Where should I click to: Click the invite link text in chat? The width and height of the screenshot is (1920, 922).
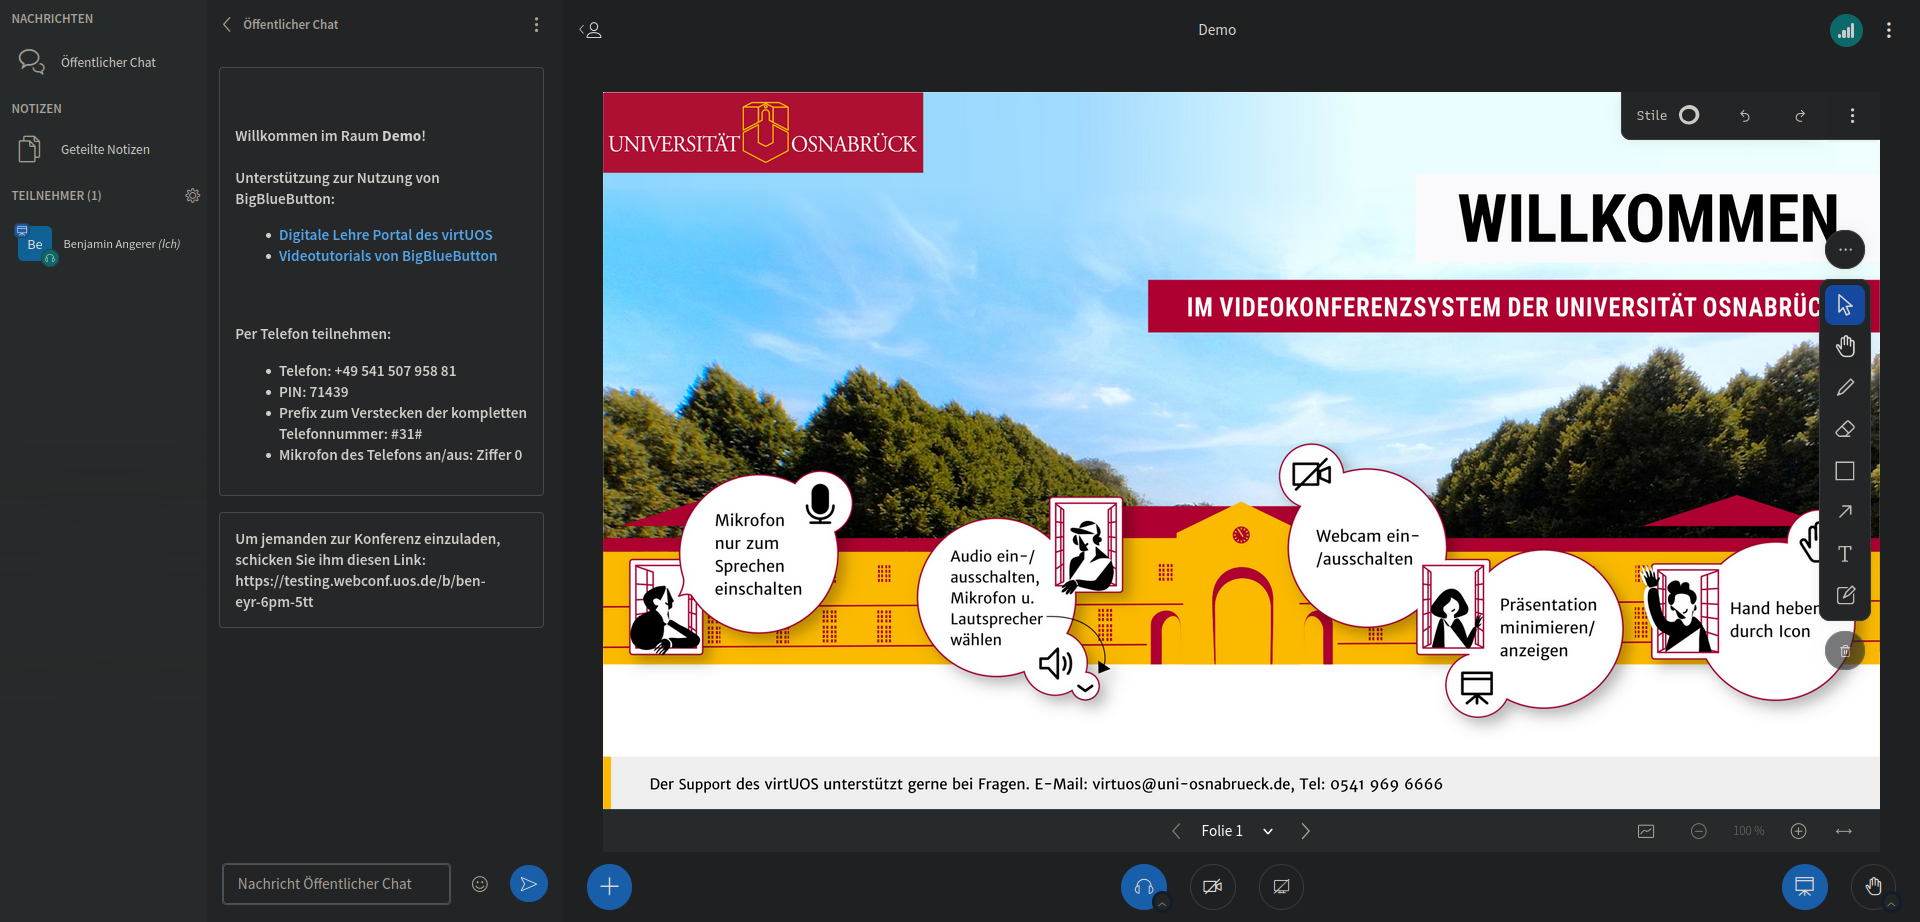(x=360, y=591)
